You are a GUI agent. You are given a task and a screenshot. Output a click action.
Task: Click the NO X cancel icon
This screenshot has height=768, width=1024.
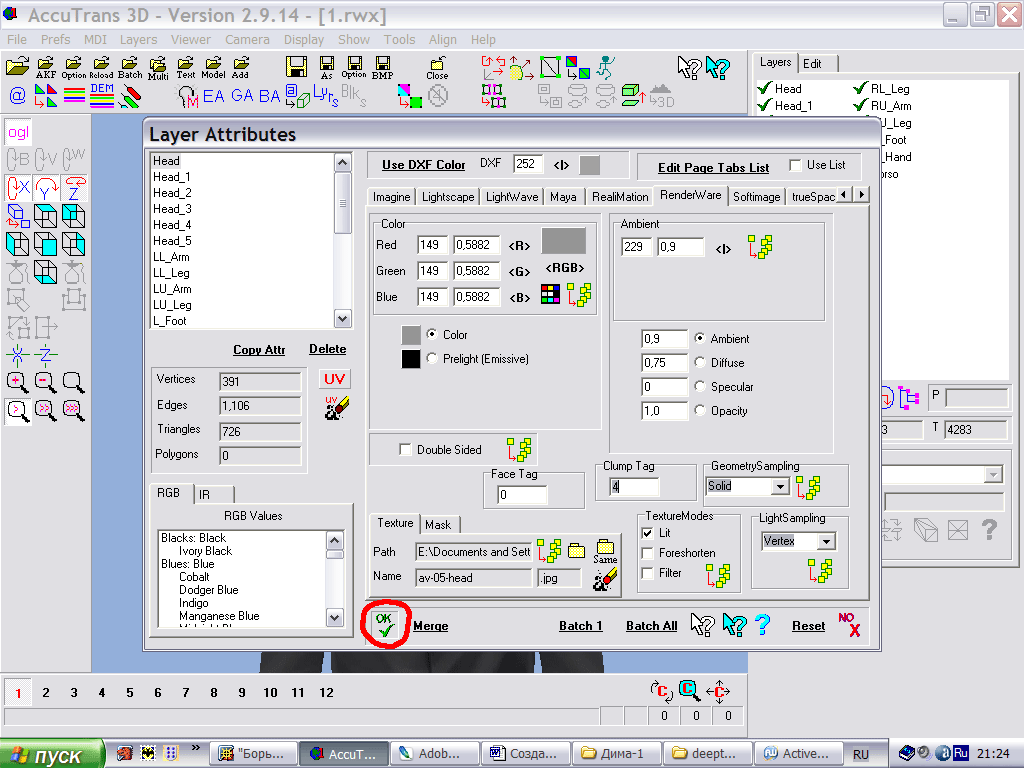(x=850, y=625)
